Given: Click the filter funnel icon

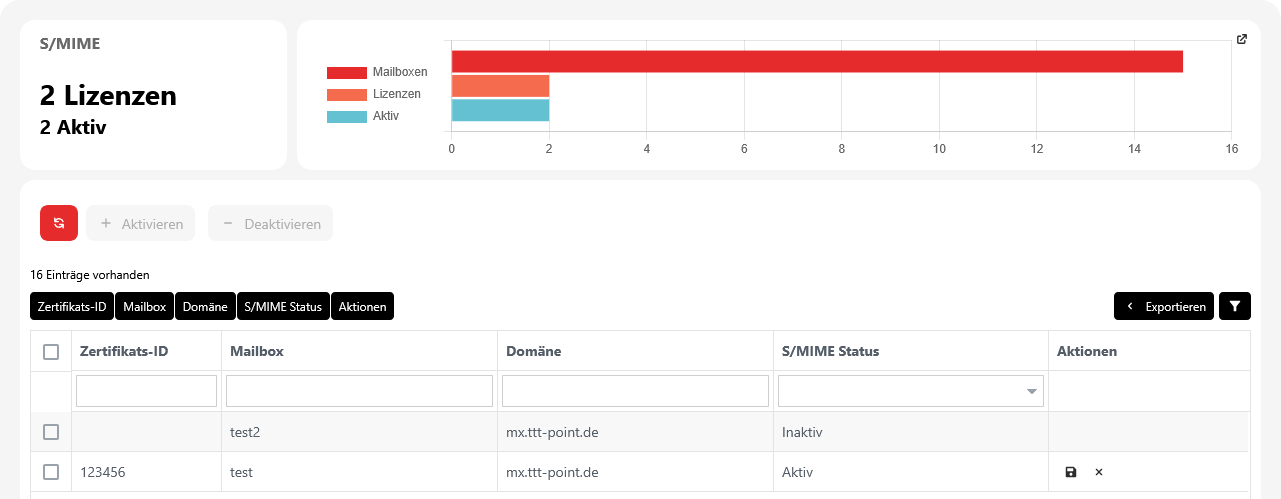Looking at the screenshot, I should pyautogui.click(x=1234, y=306).
